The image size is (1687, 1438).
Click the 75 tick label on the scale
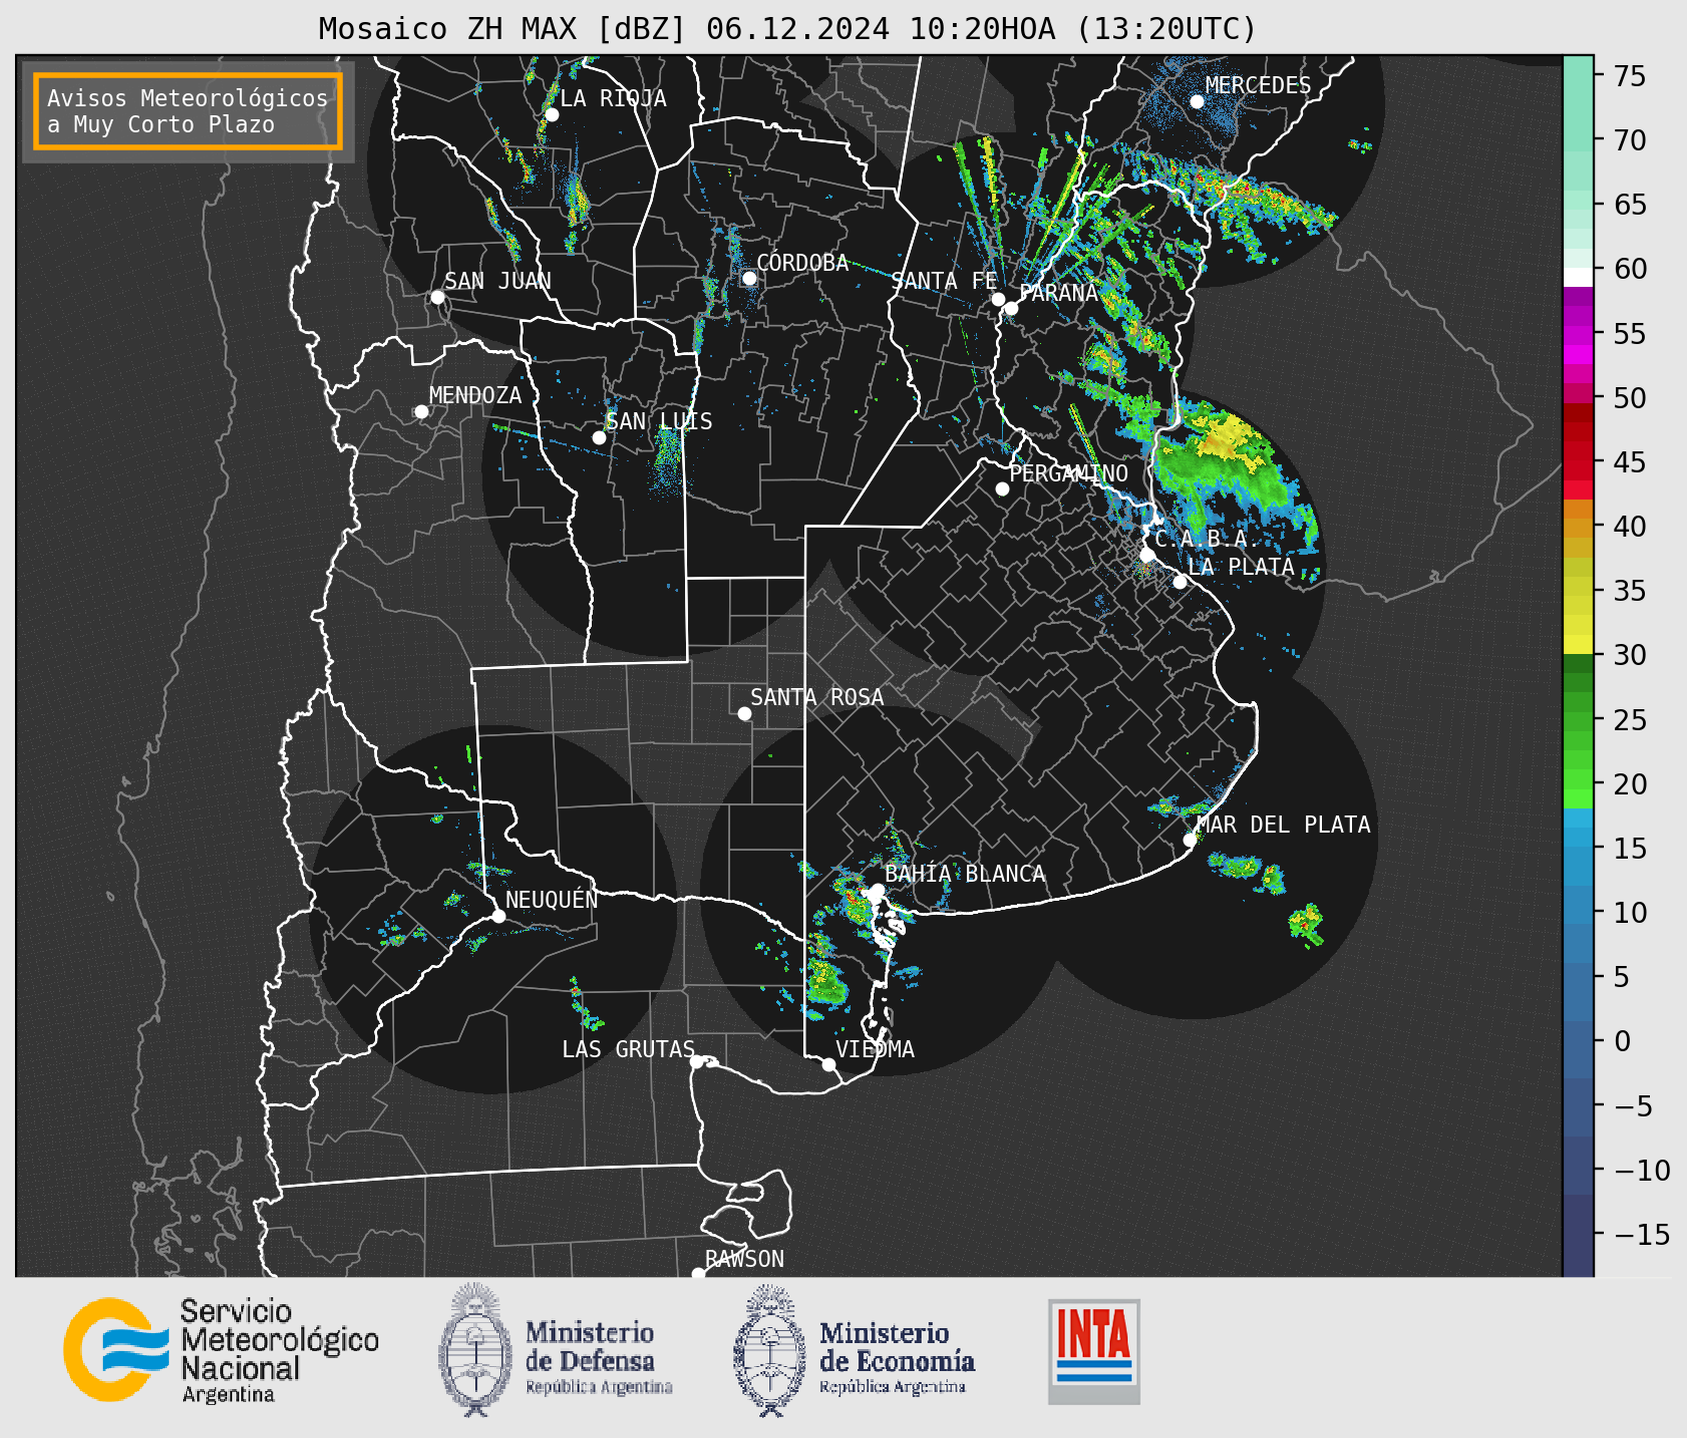[1630, 77]
